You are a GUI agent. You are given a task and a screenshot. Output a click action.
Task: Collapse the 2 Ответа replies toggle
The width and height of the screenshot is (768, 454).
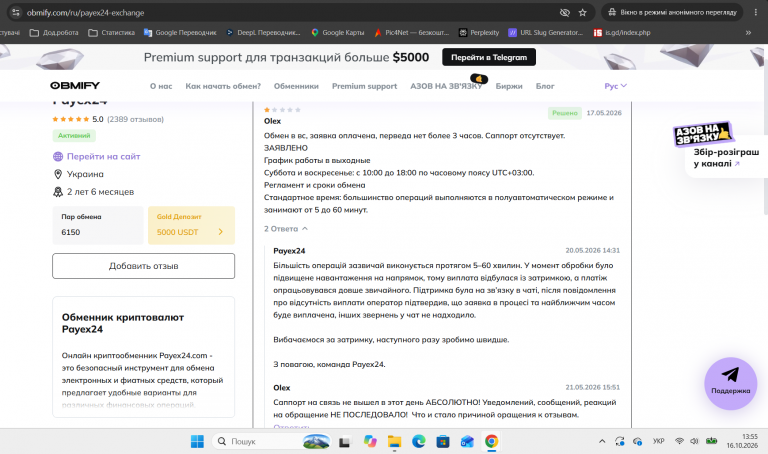(286, 229)
